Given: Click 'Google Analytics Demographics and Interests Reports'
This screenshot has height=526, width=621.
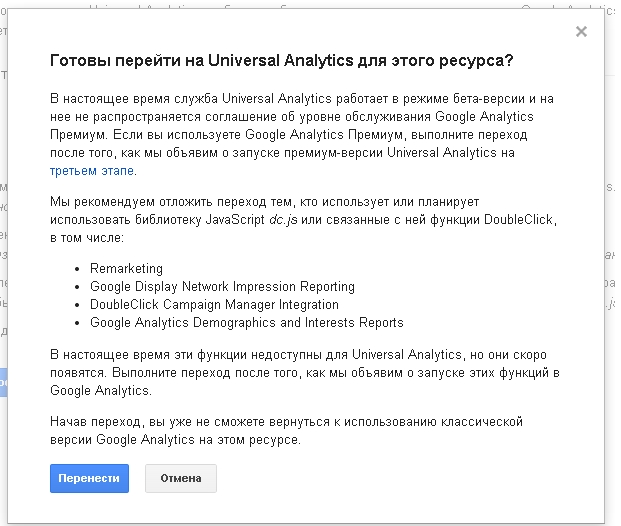Looking at the screenshot, I should pyautogui.click(x=246, y=322).
